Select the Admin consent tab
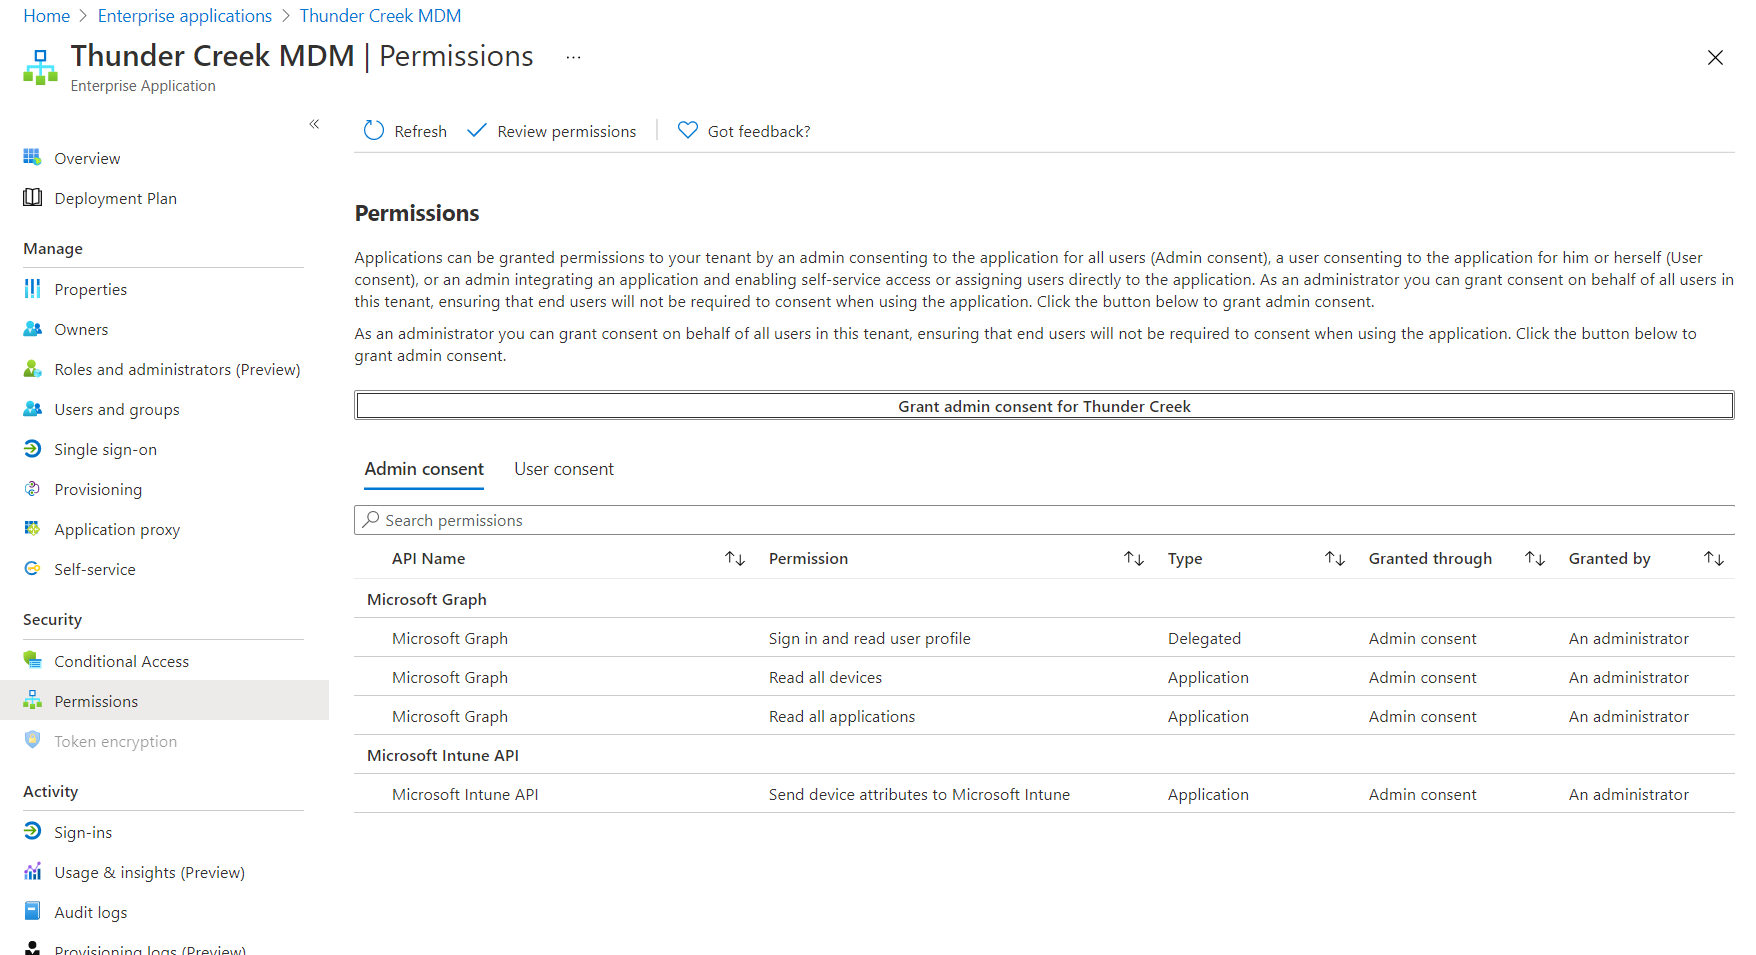Screen dimensions: 1756x955 point(424,469)
